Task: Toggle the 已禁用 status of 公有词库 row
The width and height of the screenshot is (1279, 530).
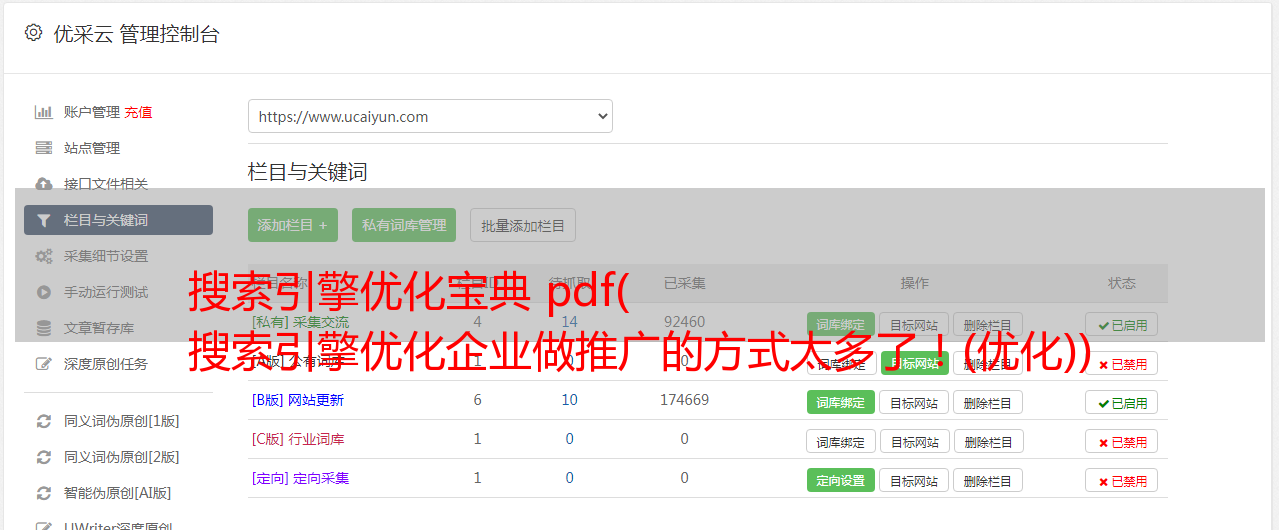Action: [x=1122, y=364]
